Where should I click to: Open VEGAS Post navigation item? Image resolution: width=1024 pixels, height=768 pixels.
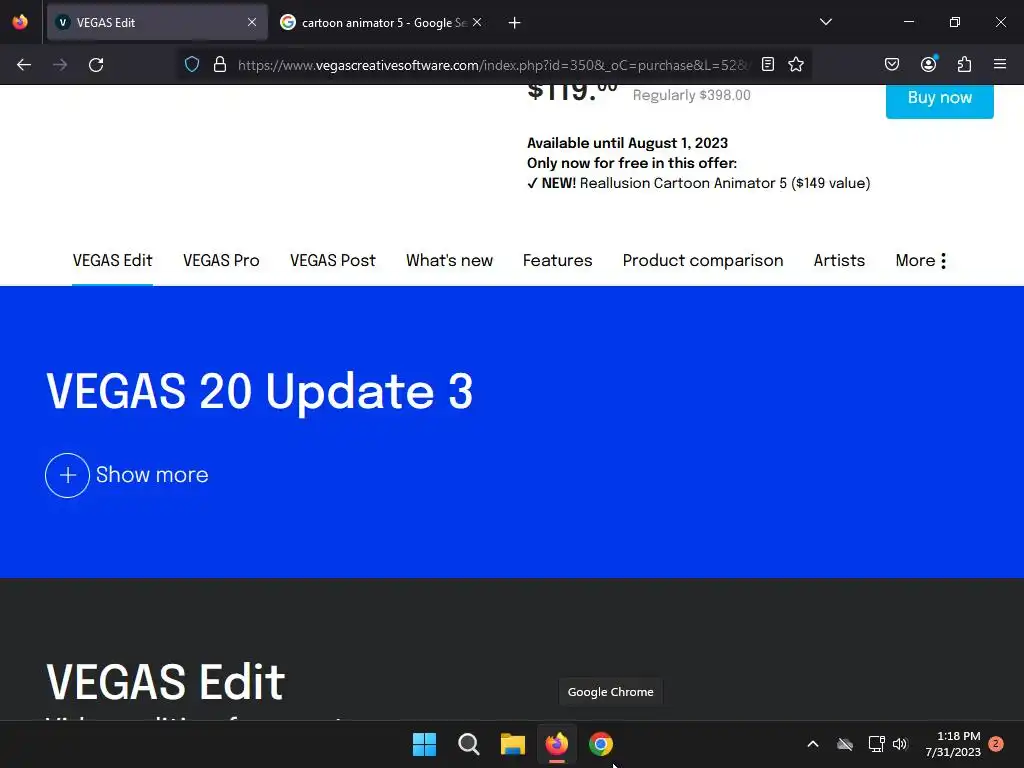[333, 261]
